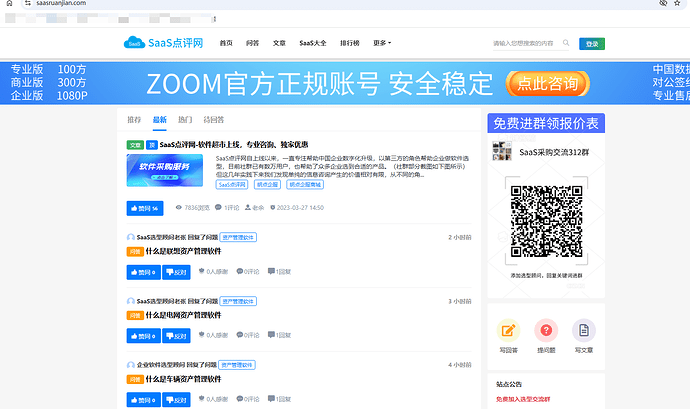Click 反对 under 什么是车辆资产管理软件
The width and height of the screenshot is (690, 409).
176,400
